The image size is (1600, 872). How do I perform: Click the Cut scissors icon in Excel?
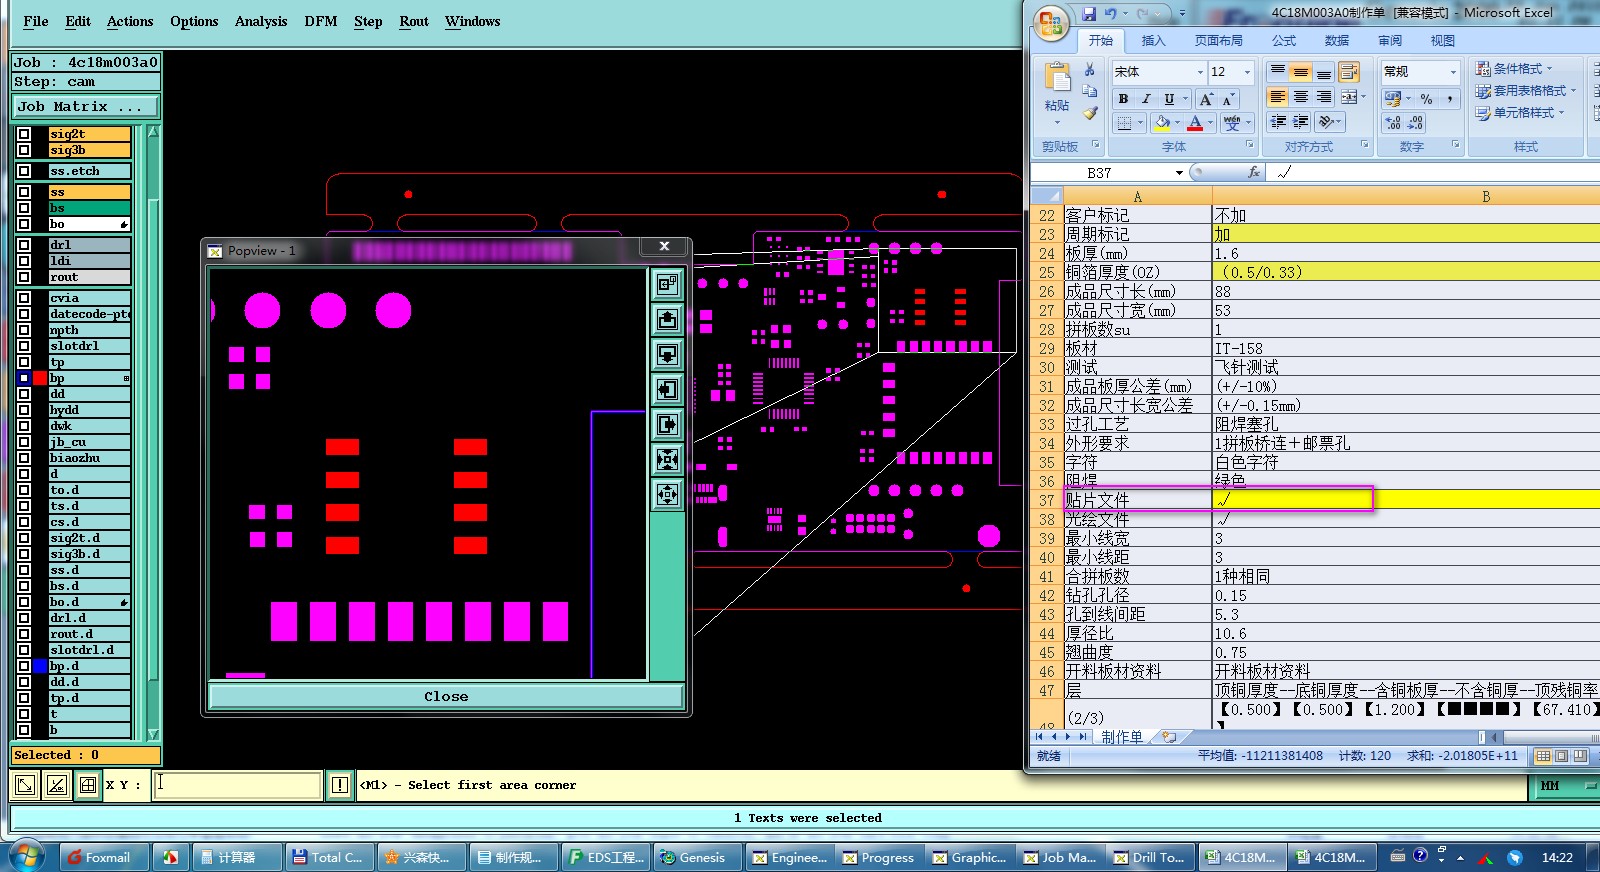pos(1089,70)
